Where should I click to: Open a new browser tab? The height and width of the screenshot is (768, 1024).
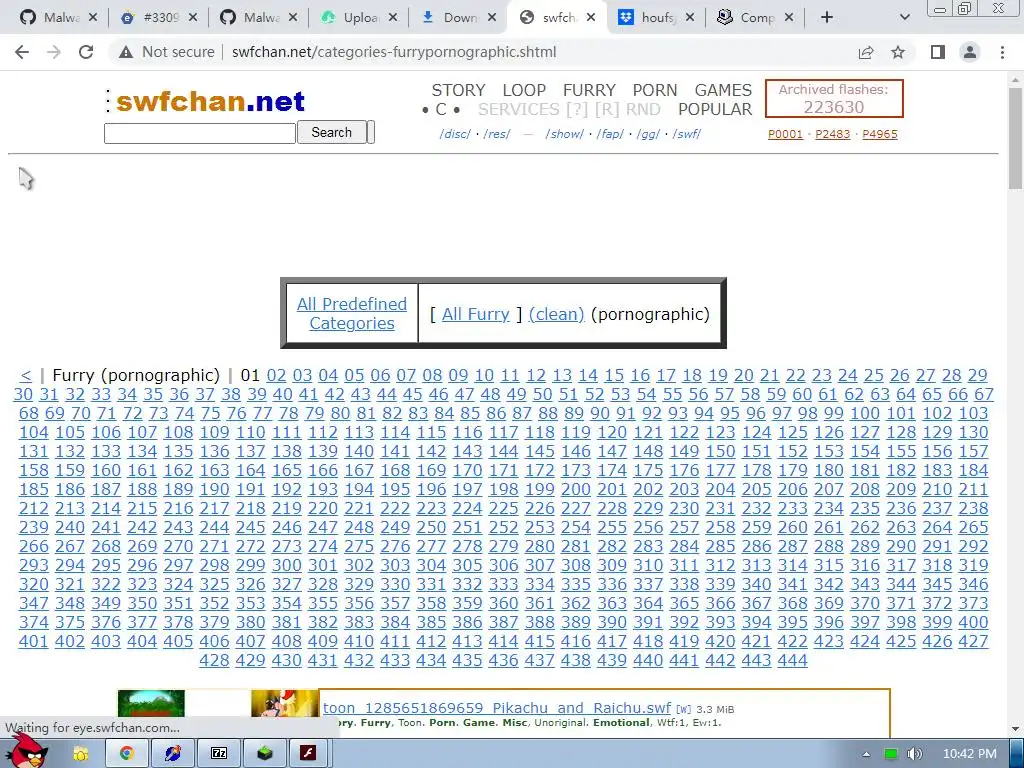[827, 18]
